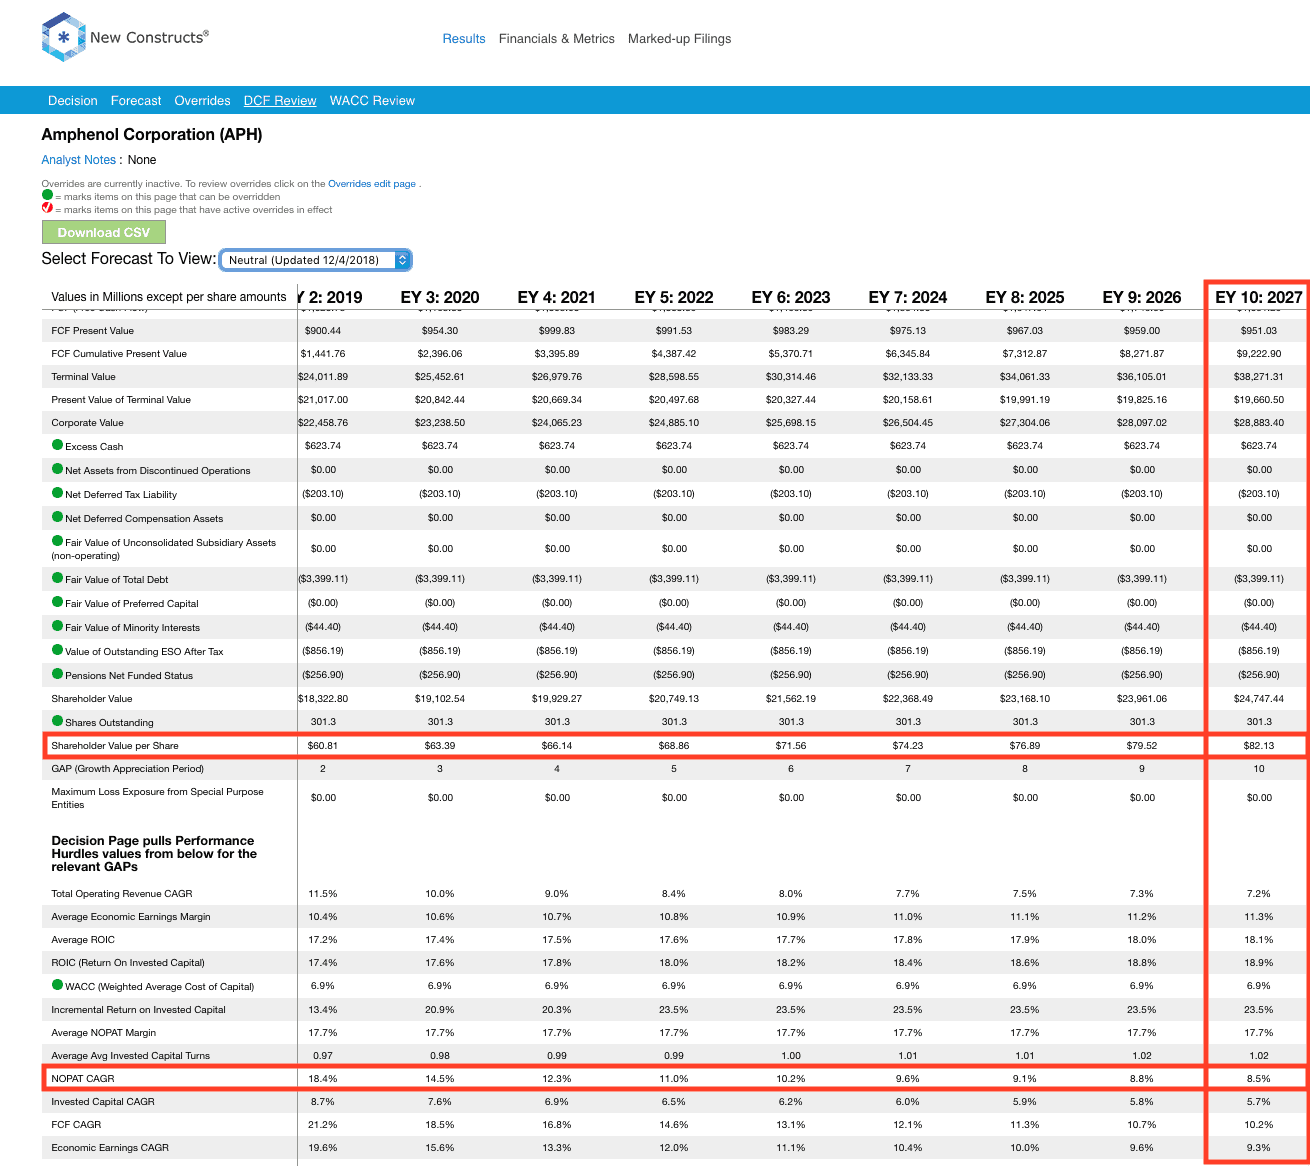Image resolution: width=1310 pixels, height=1166 pixels.
Task: Click the red checkmark active overrides legend icon
Action: tap(47, 208)
